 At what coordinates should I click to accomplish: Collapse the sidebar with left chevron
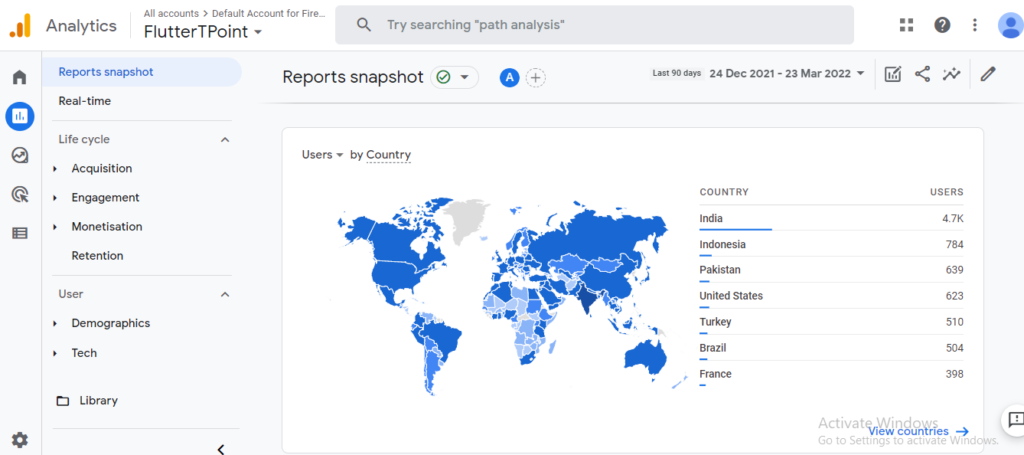pos(221,449)
